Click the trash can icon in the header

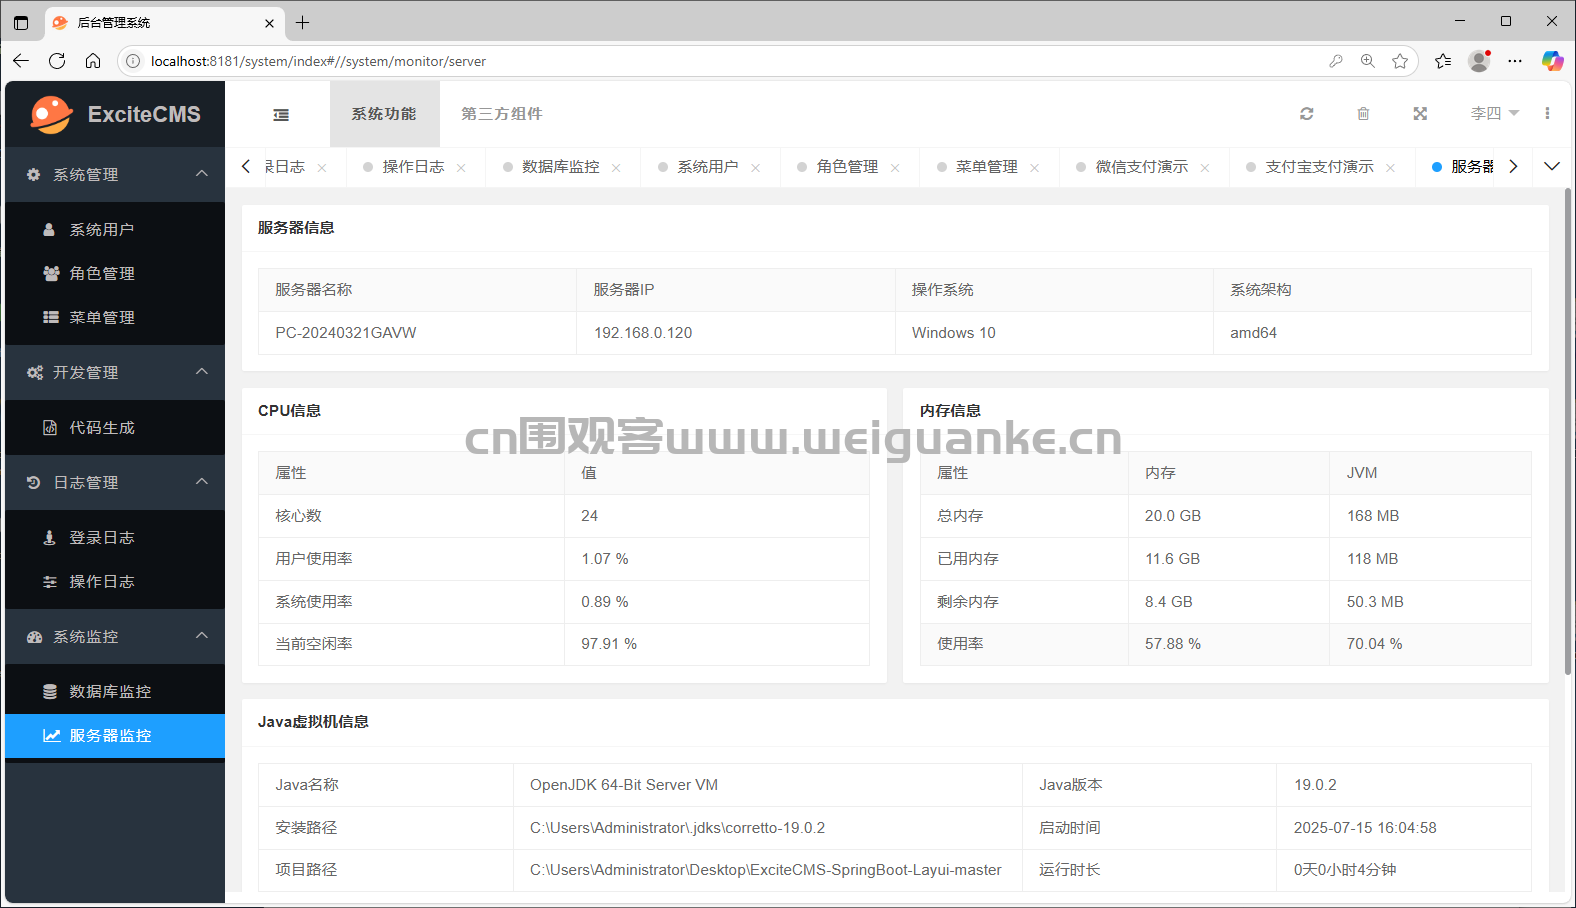[1363, 114]
